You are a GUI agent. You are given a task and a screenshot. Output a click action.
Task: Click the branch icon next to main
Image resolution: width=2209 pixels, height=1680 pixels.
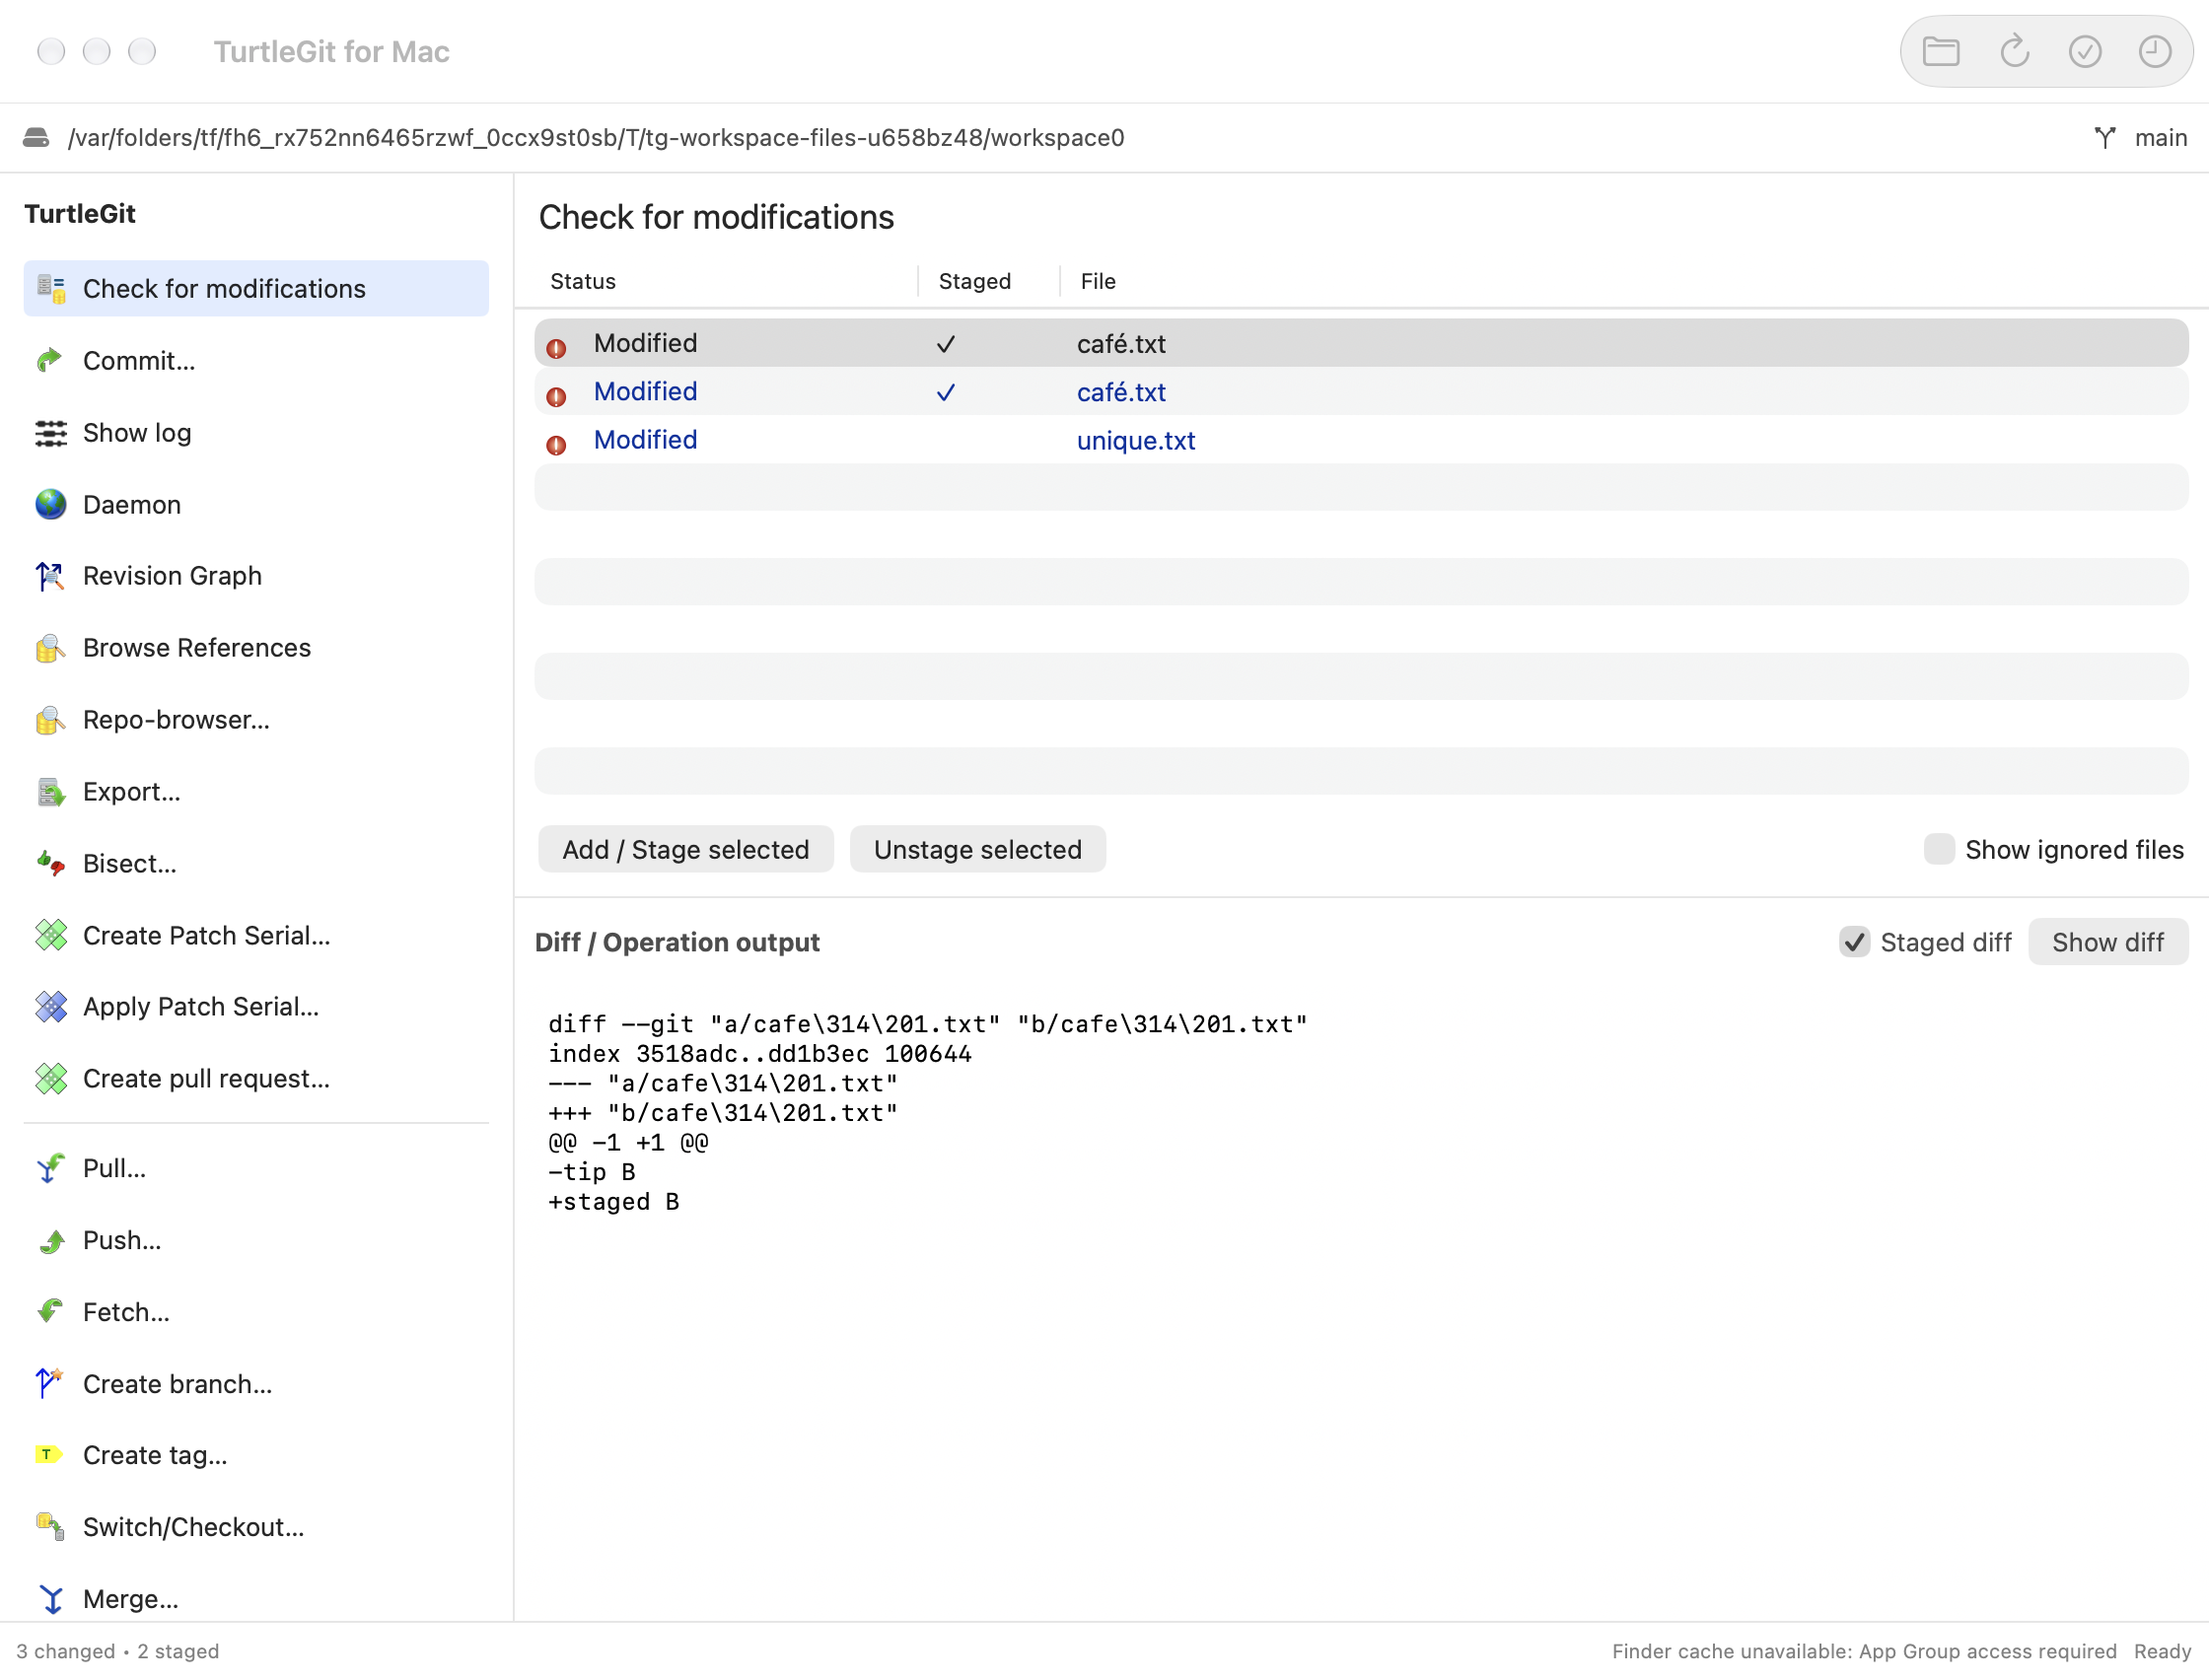click(x=2104, y=138)
